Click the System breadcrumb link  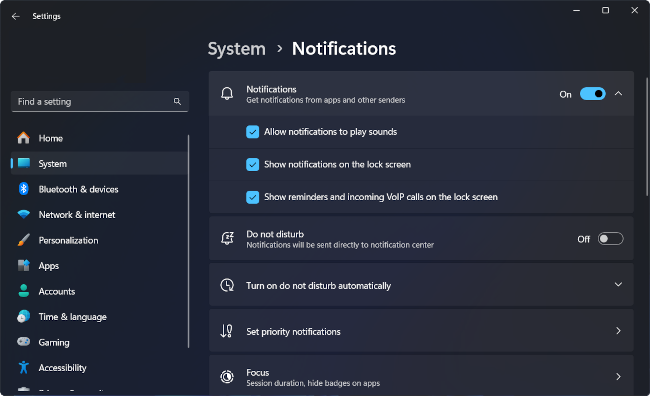[x=237, y=49]
